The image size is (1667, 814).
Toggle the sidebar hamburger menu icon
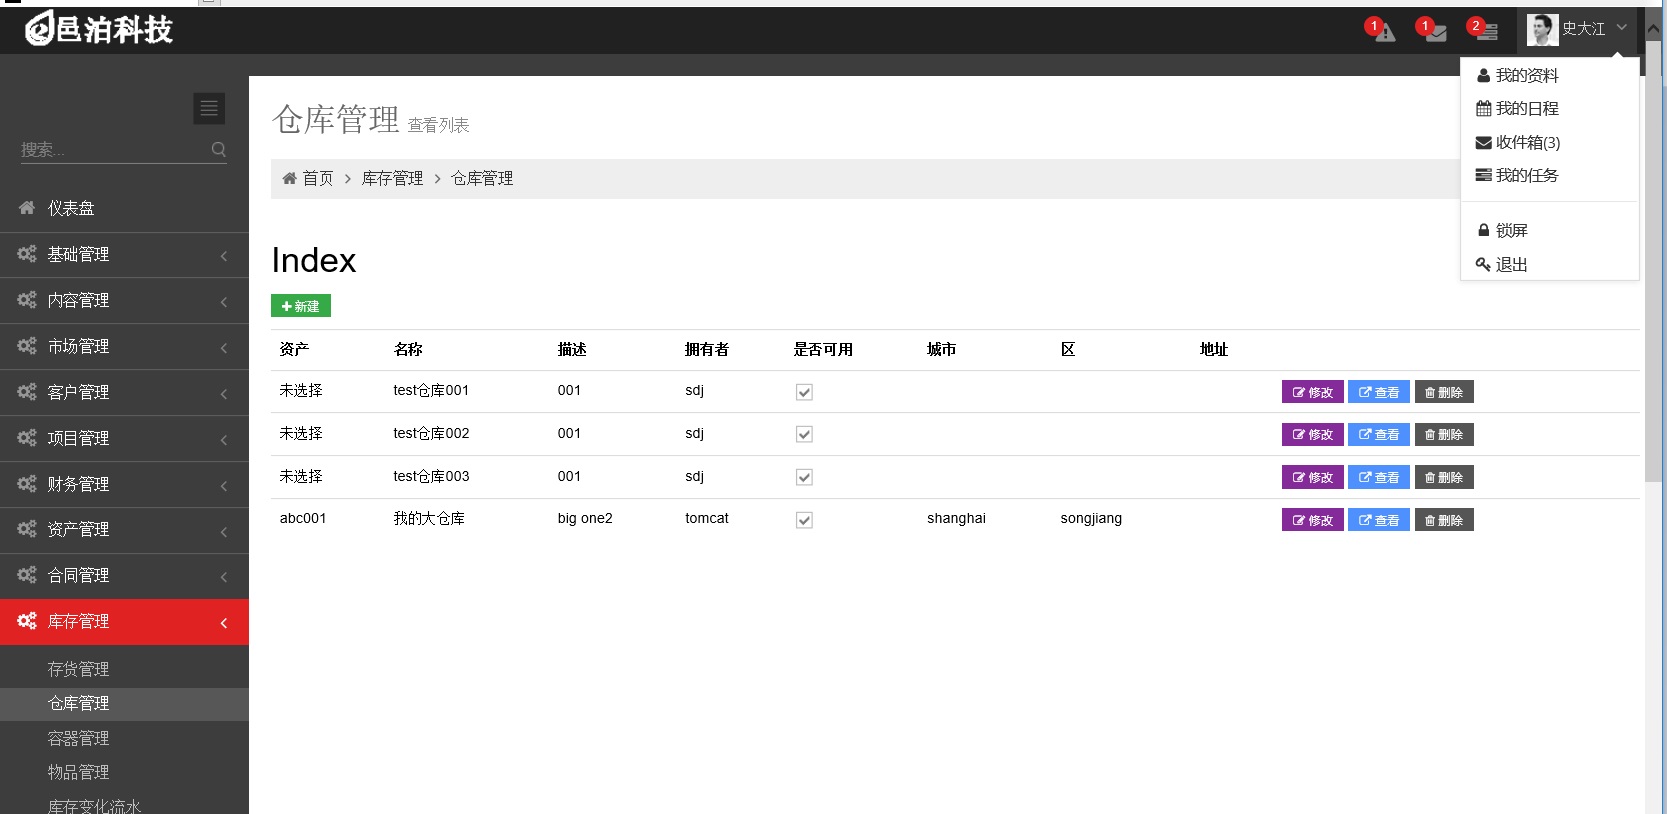tap(209, 108)
